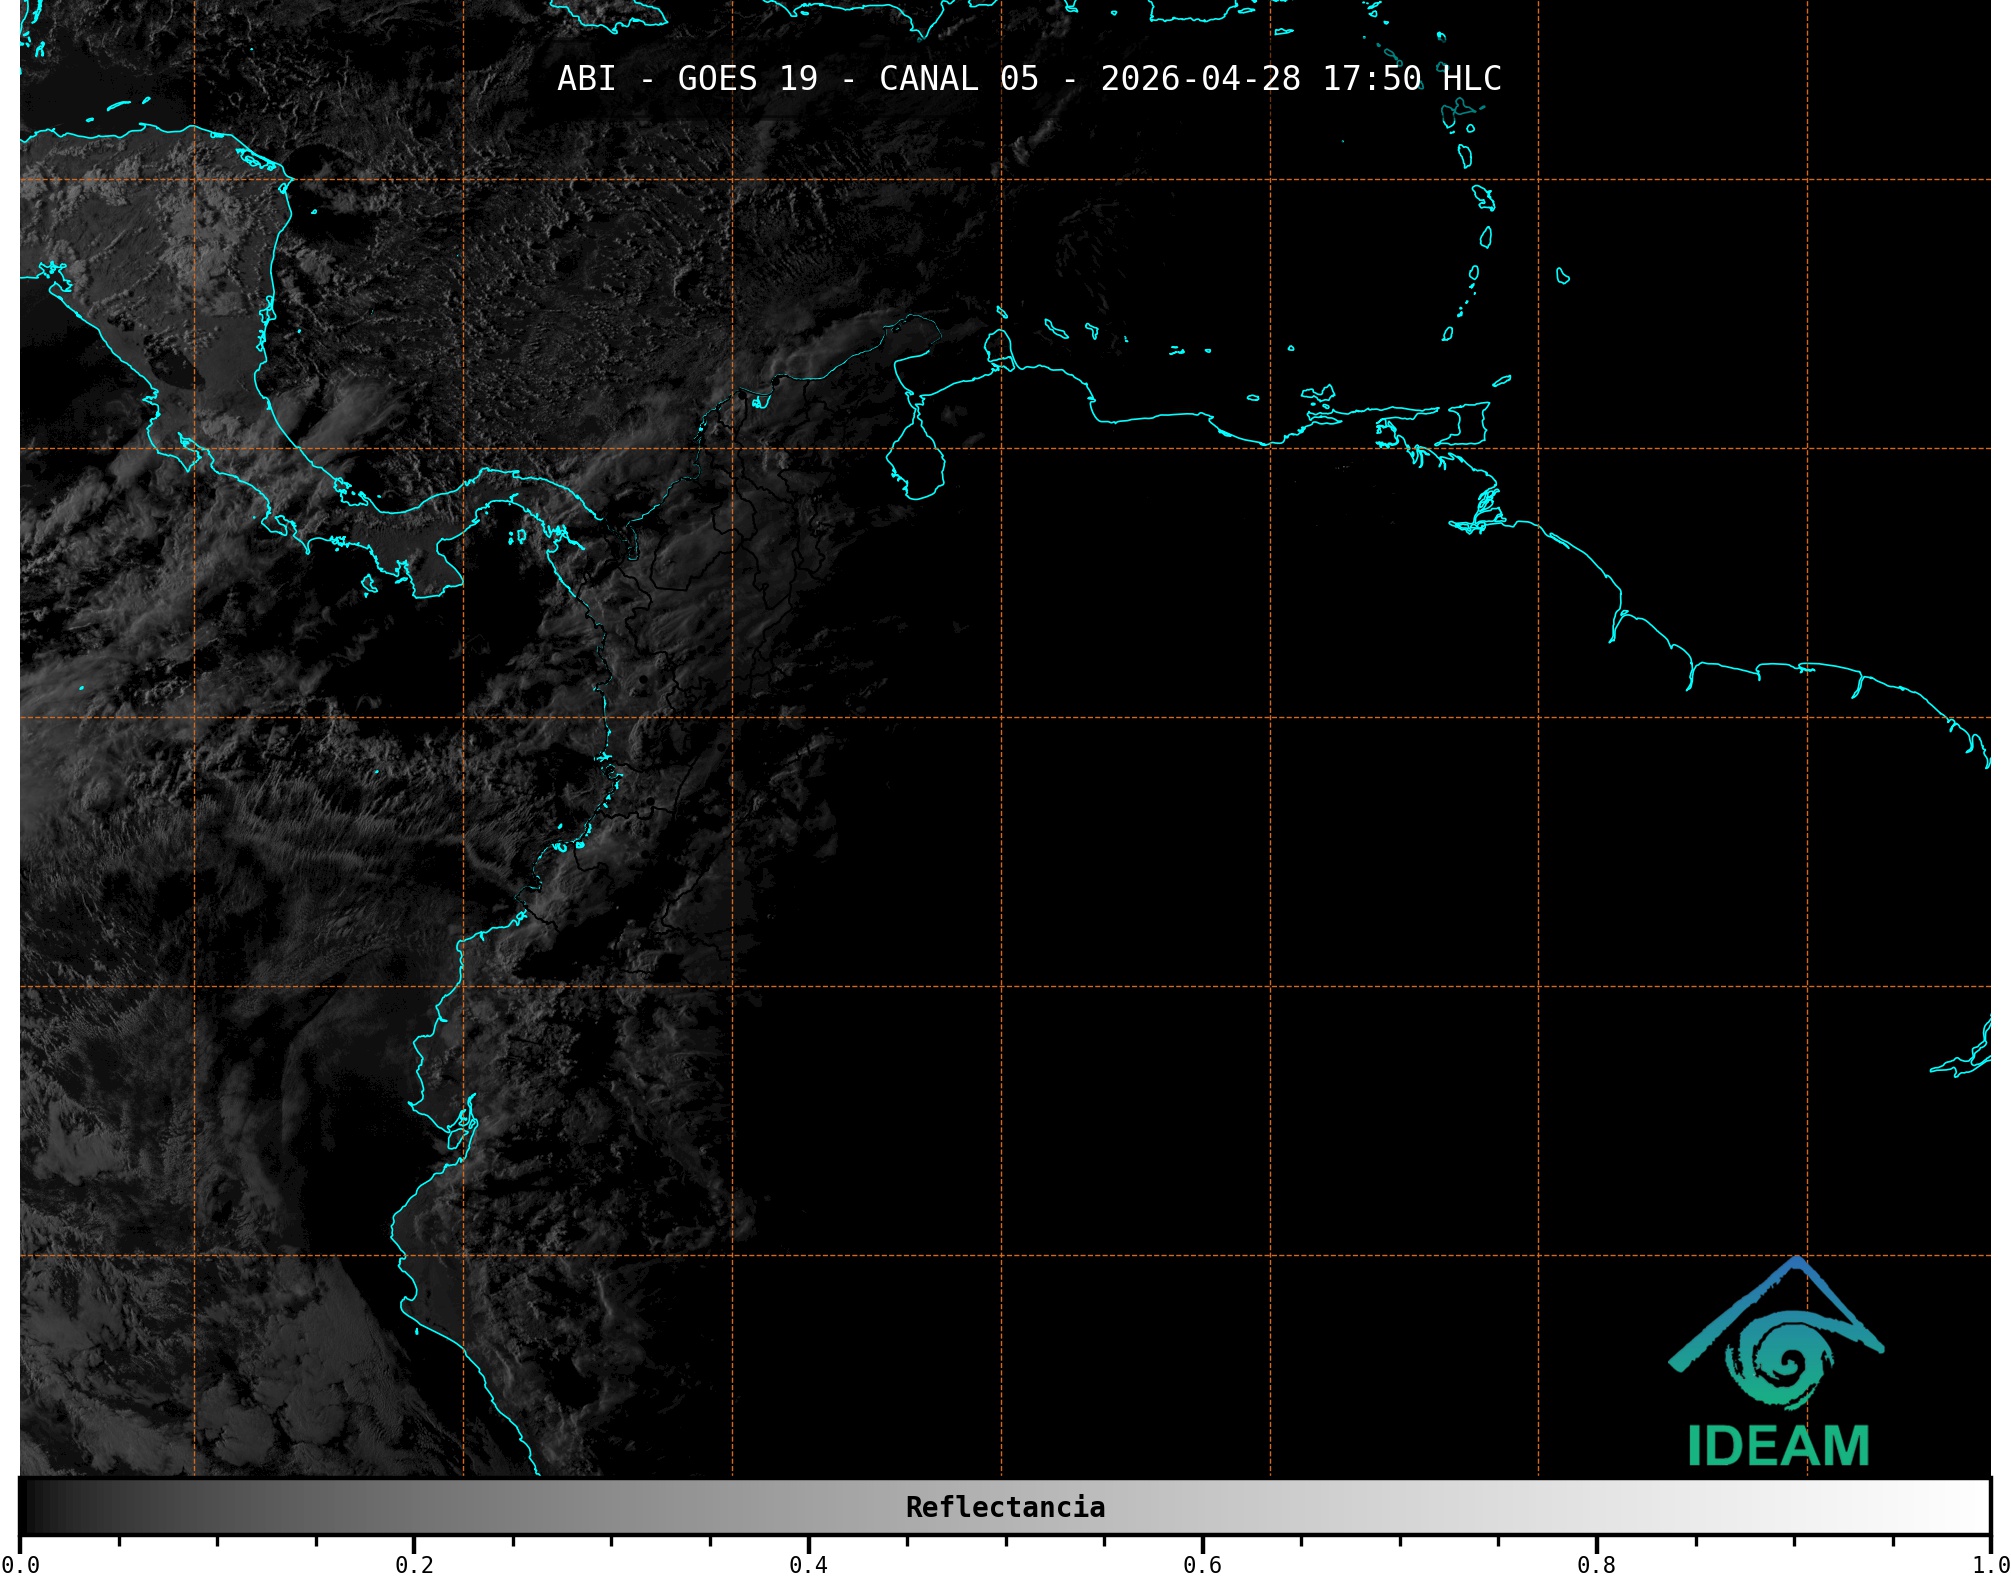The height and width of the screenshot is (1577, 2011).
Task: Click the 0.0 colorbar tick label
Action: click(20, 1564)
